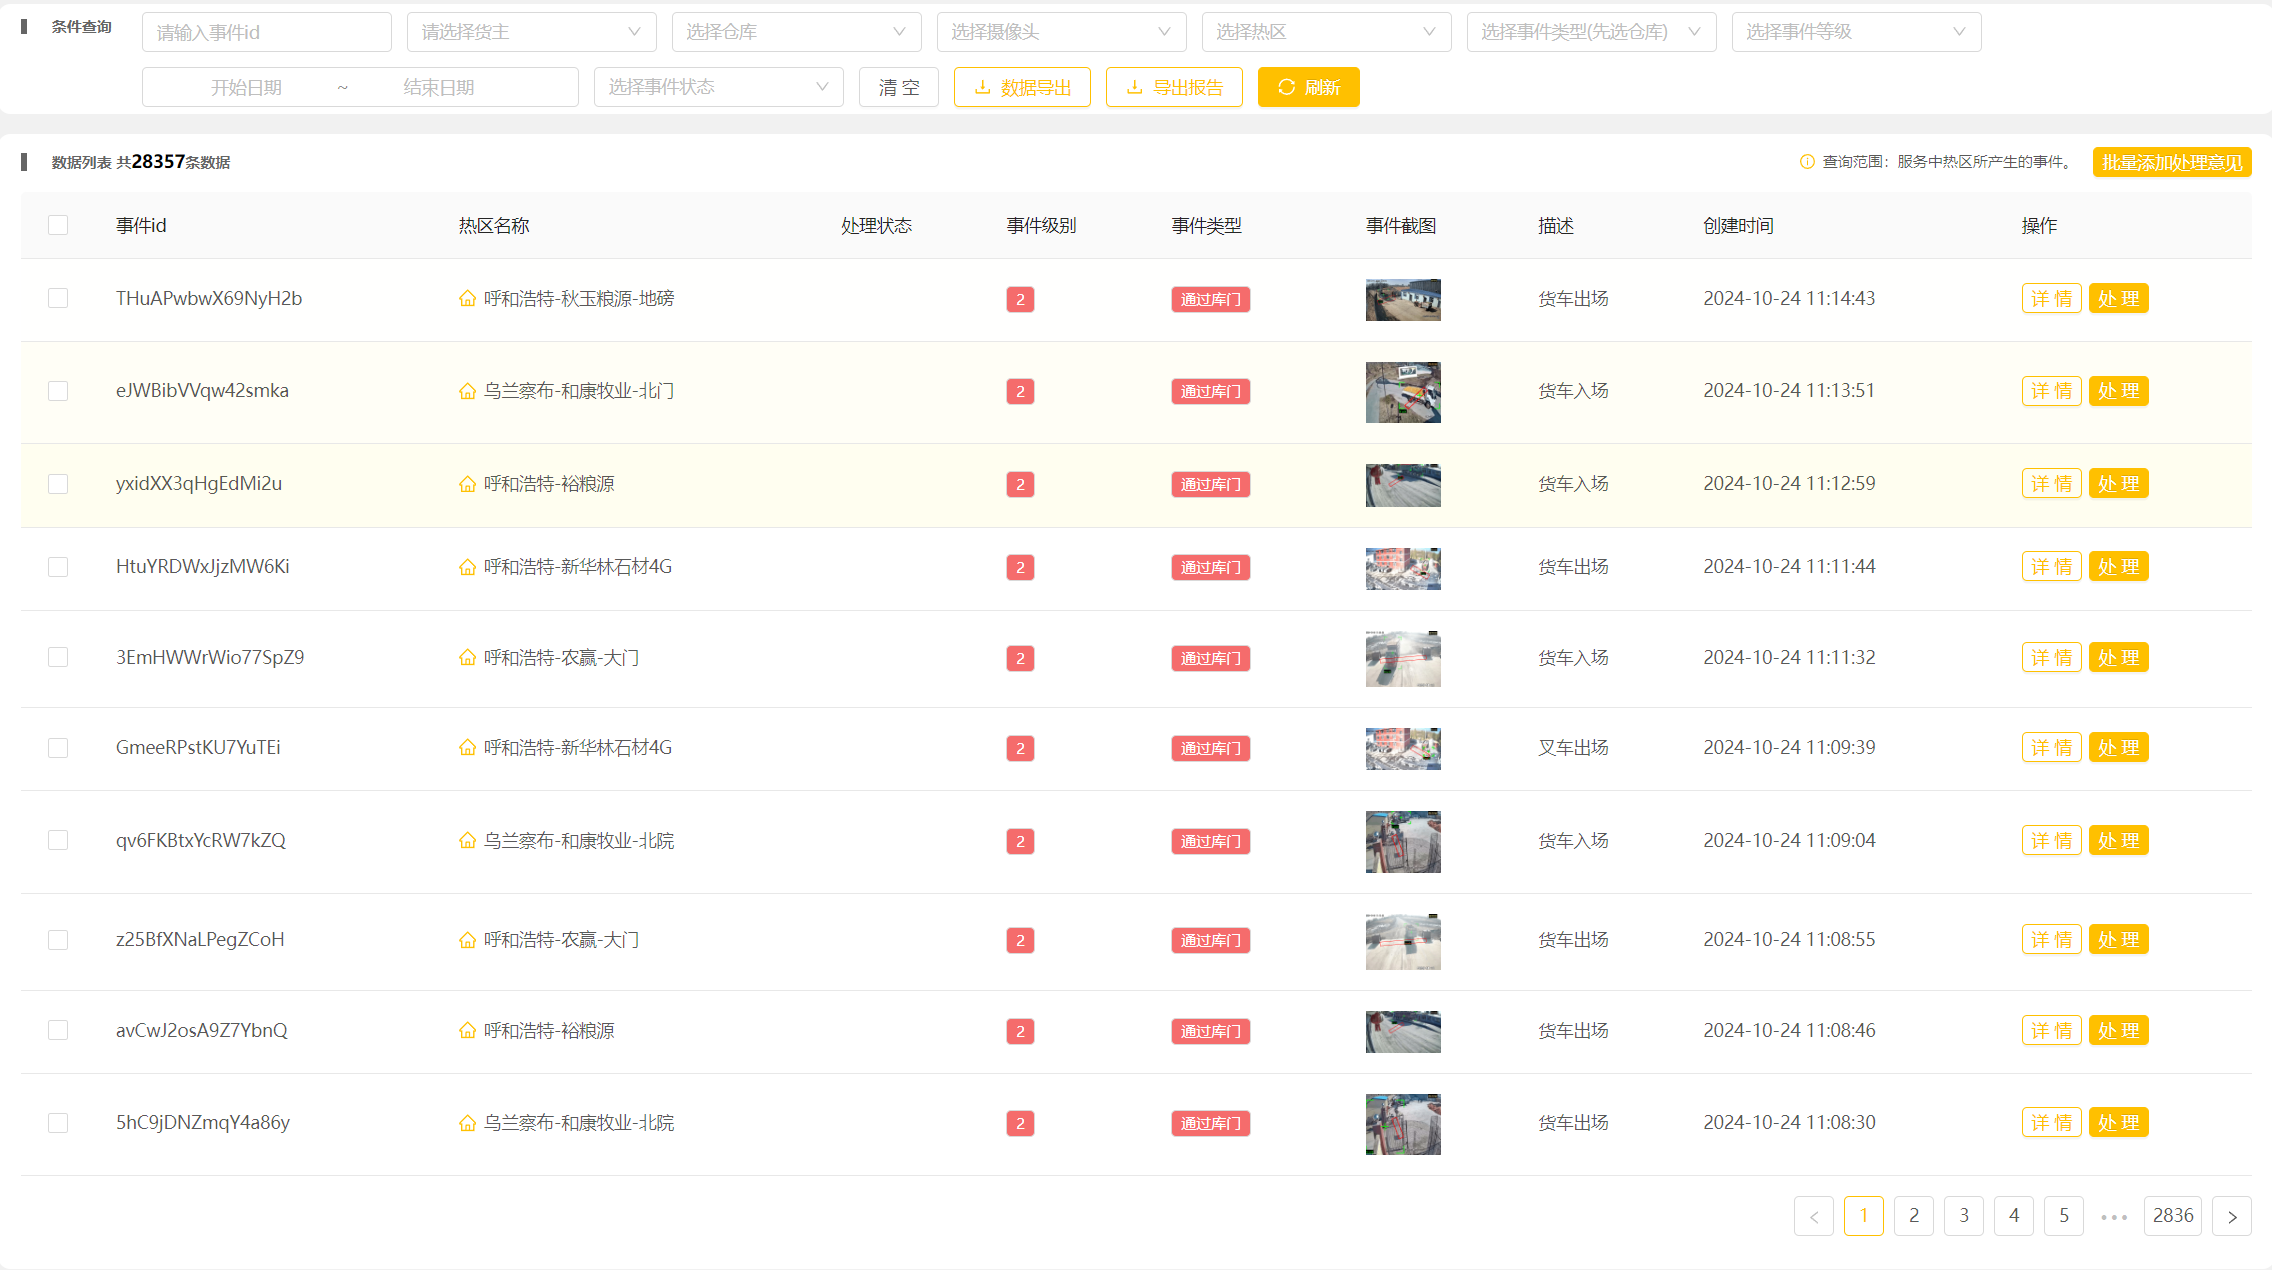Image resolution: width=2272 pixels, height=1270 pixels.
Task: Check the row for THuAPwbwX69NyH2b
Action: tap(58, 299)
